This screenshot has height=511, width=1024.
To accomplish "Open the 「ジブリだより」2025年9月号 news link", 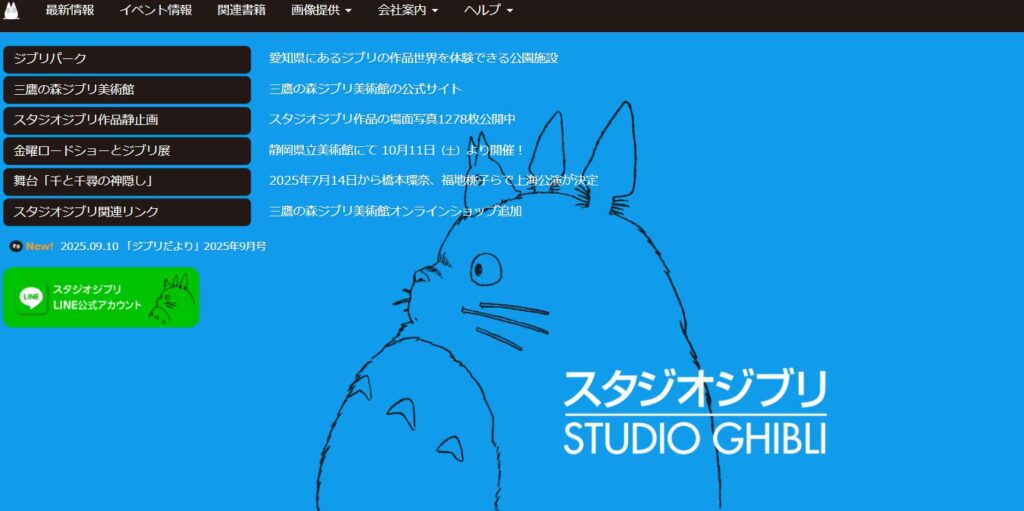I will [163, 246].
